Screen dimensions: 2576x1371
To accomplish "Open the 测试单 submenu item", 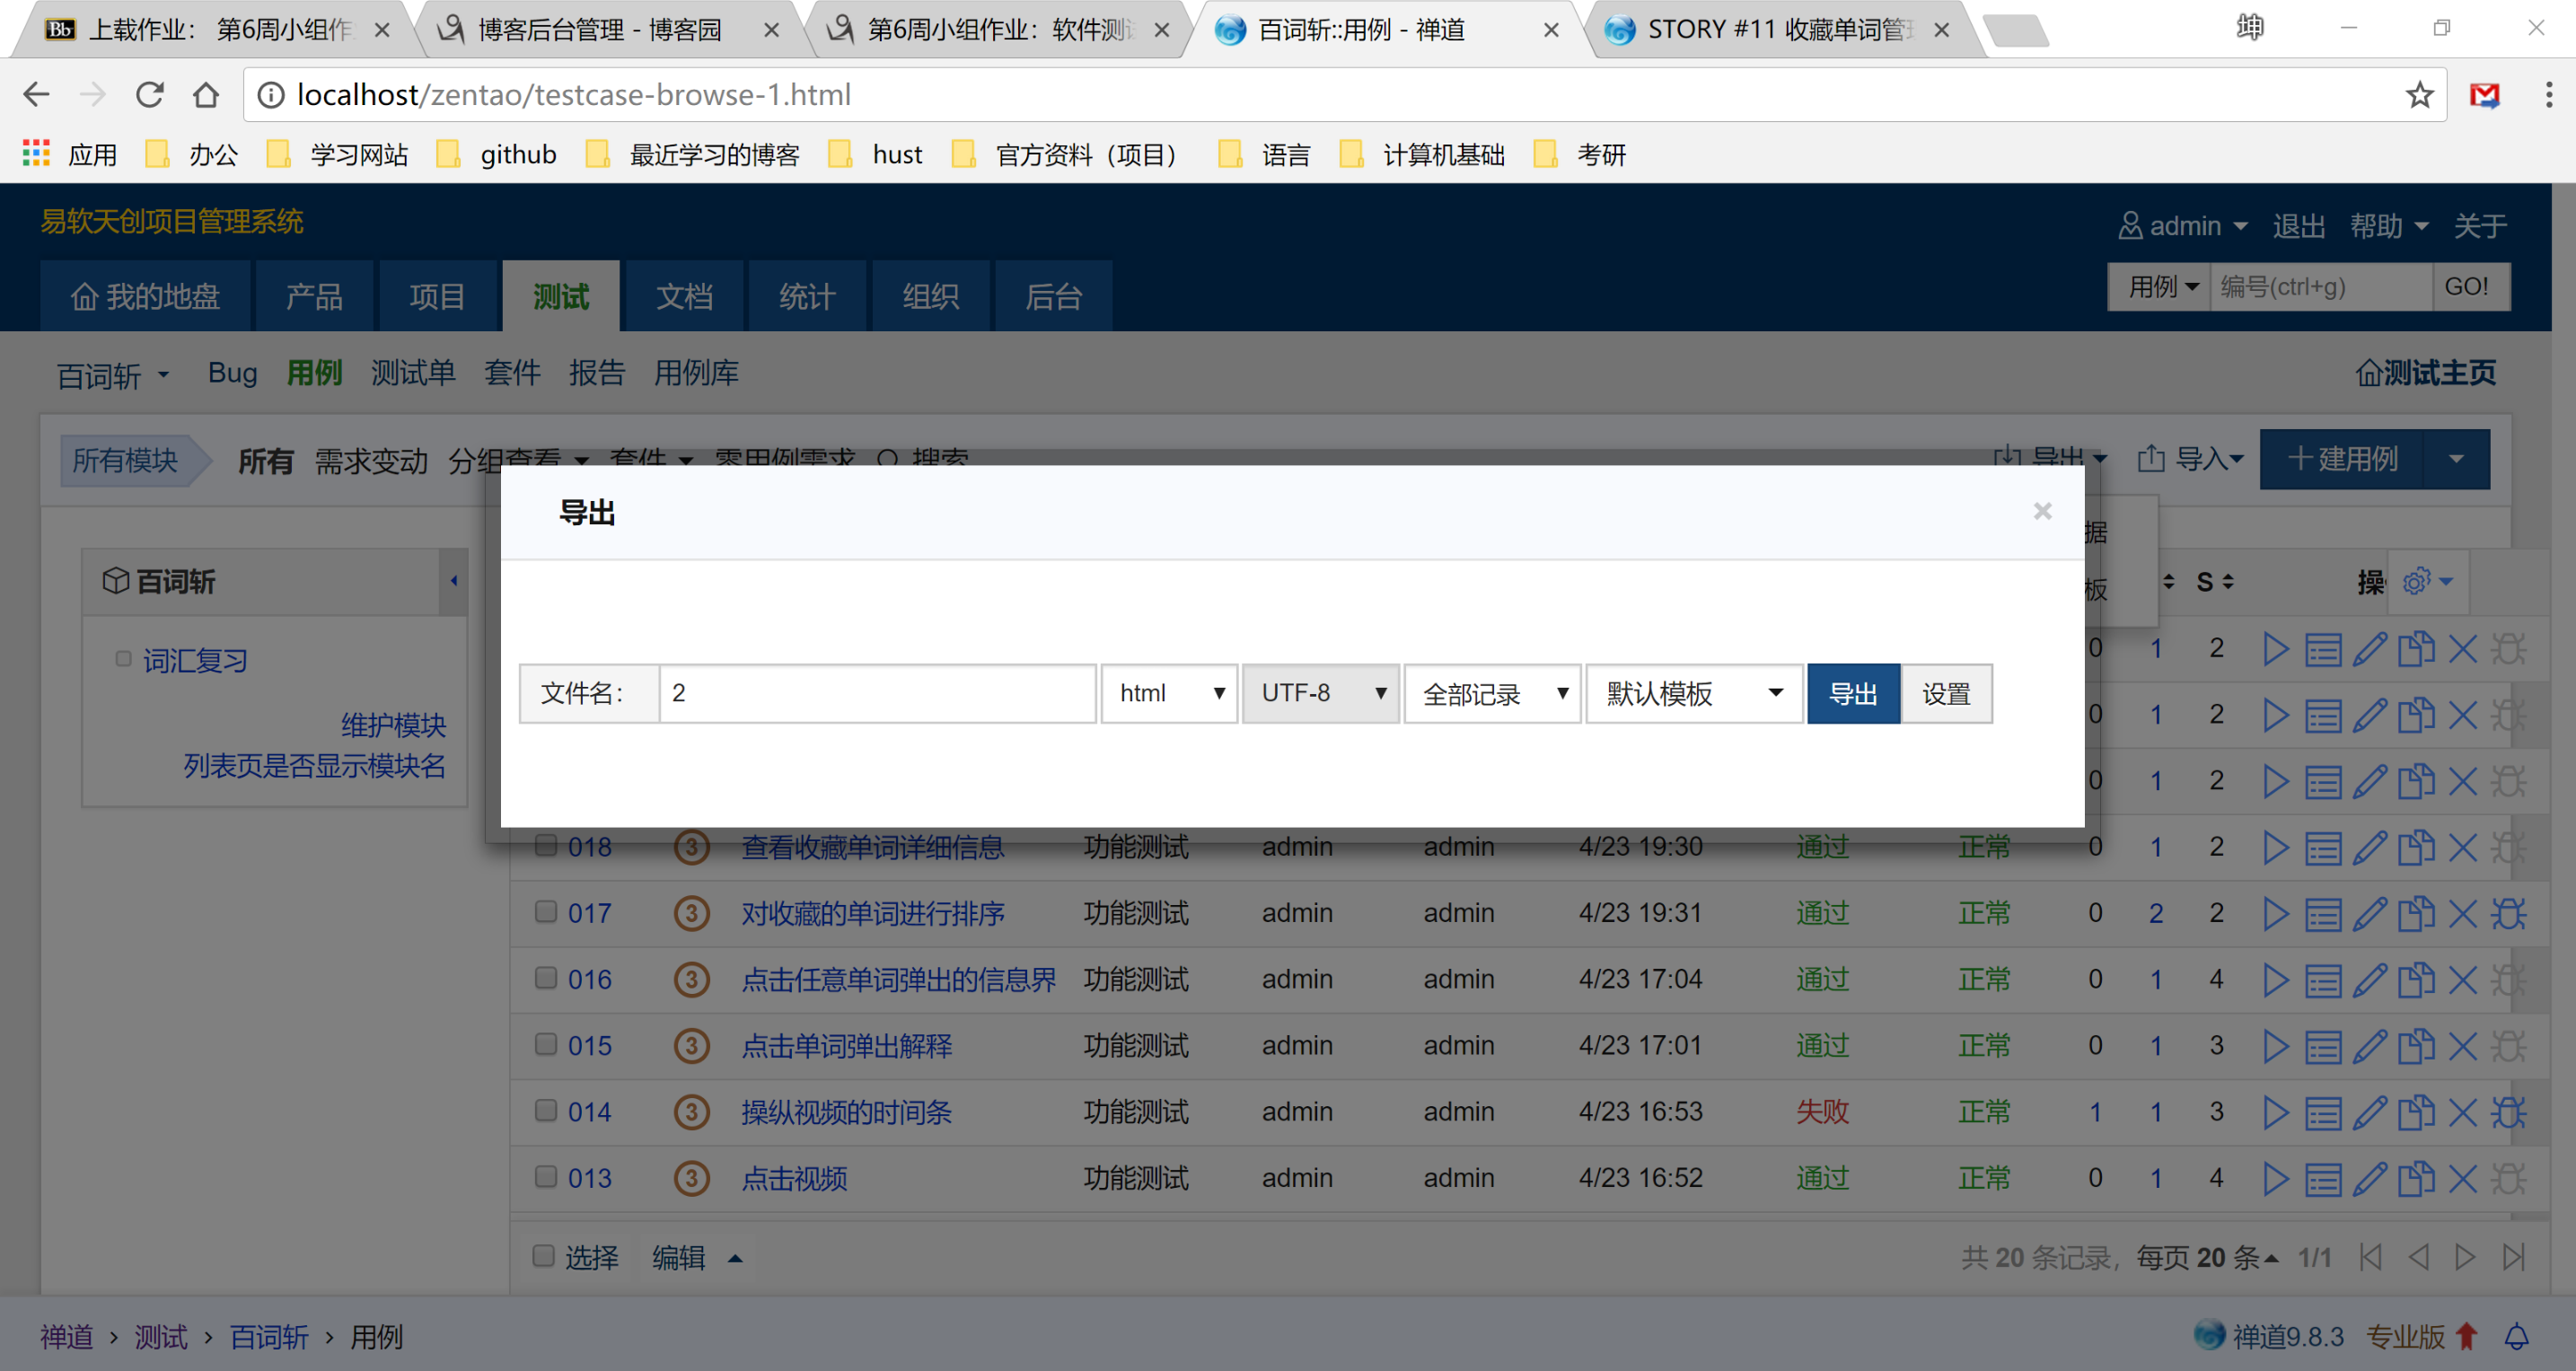I will [x=413, y=373].
